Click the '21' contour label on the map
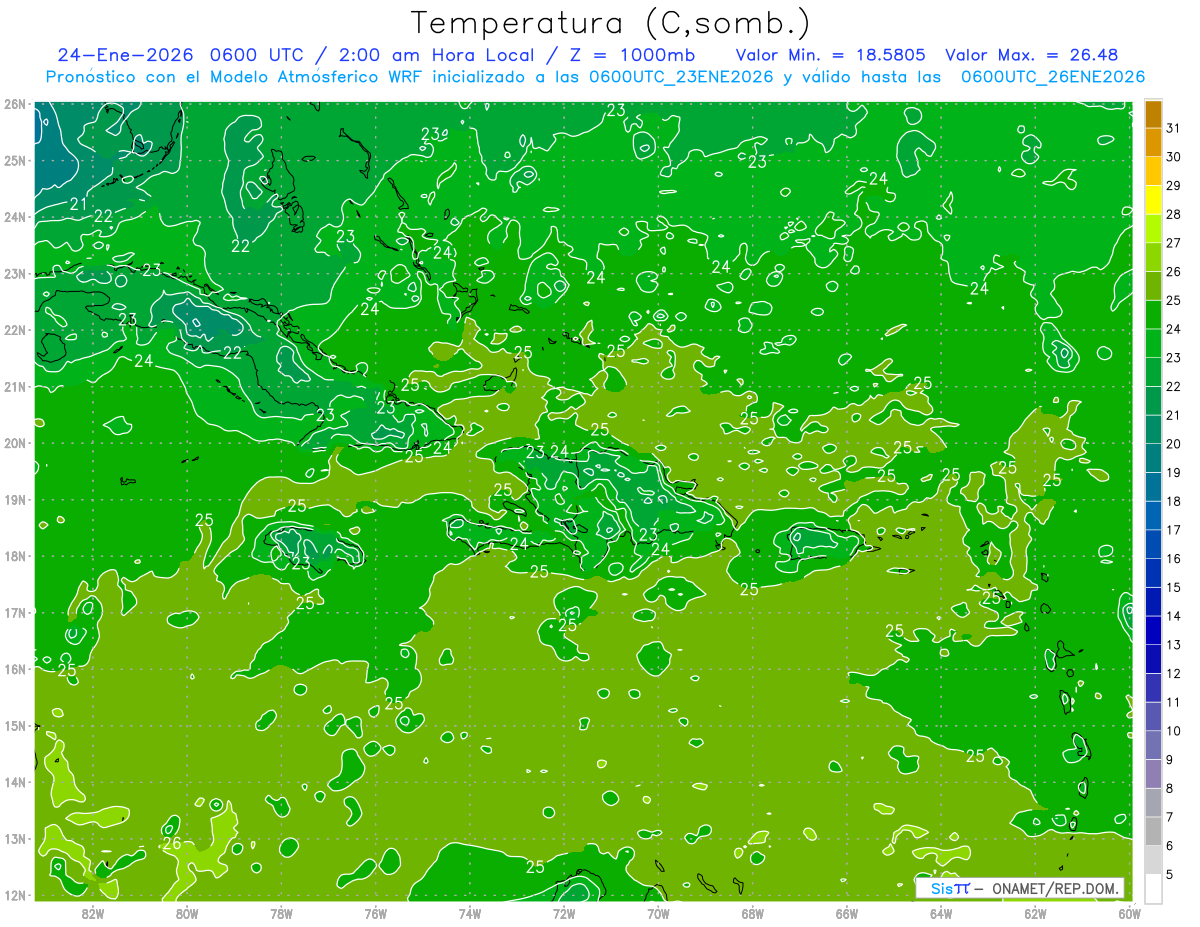 click(79, 204)
